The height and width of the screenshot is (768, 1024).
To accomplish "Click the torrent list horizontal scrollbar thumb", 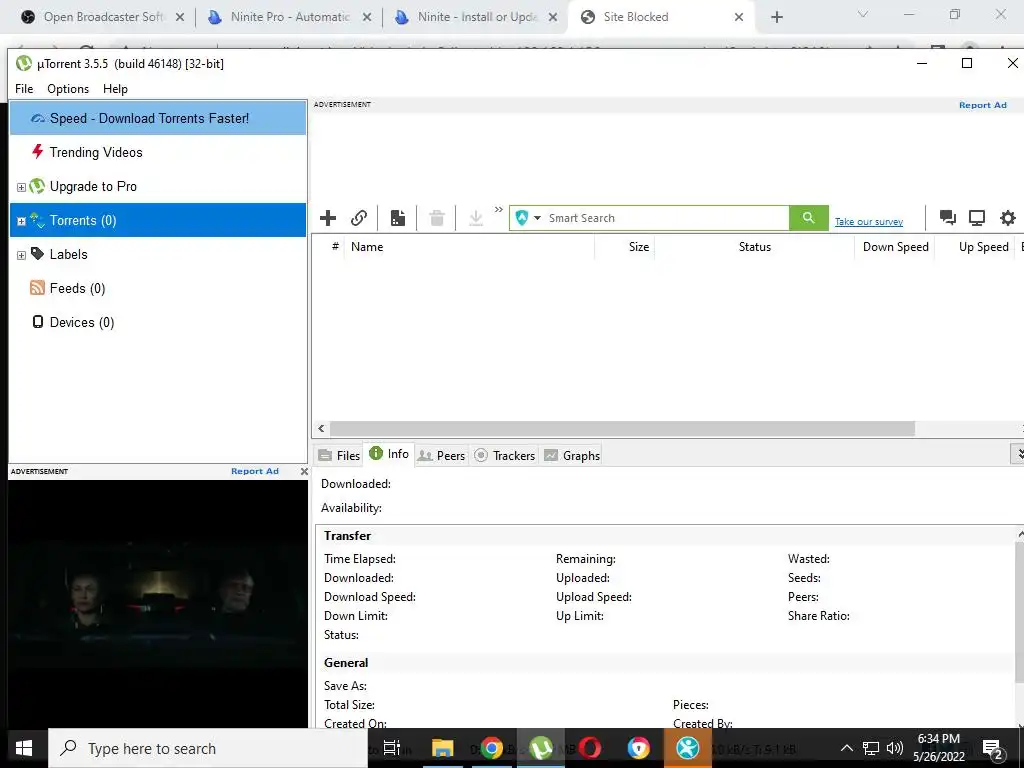I will [622, 428].
